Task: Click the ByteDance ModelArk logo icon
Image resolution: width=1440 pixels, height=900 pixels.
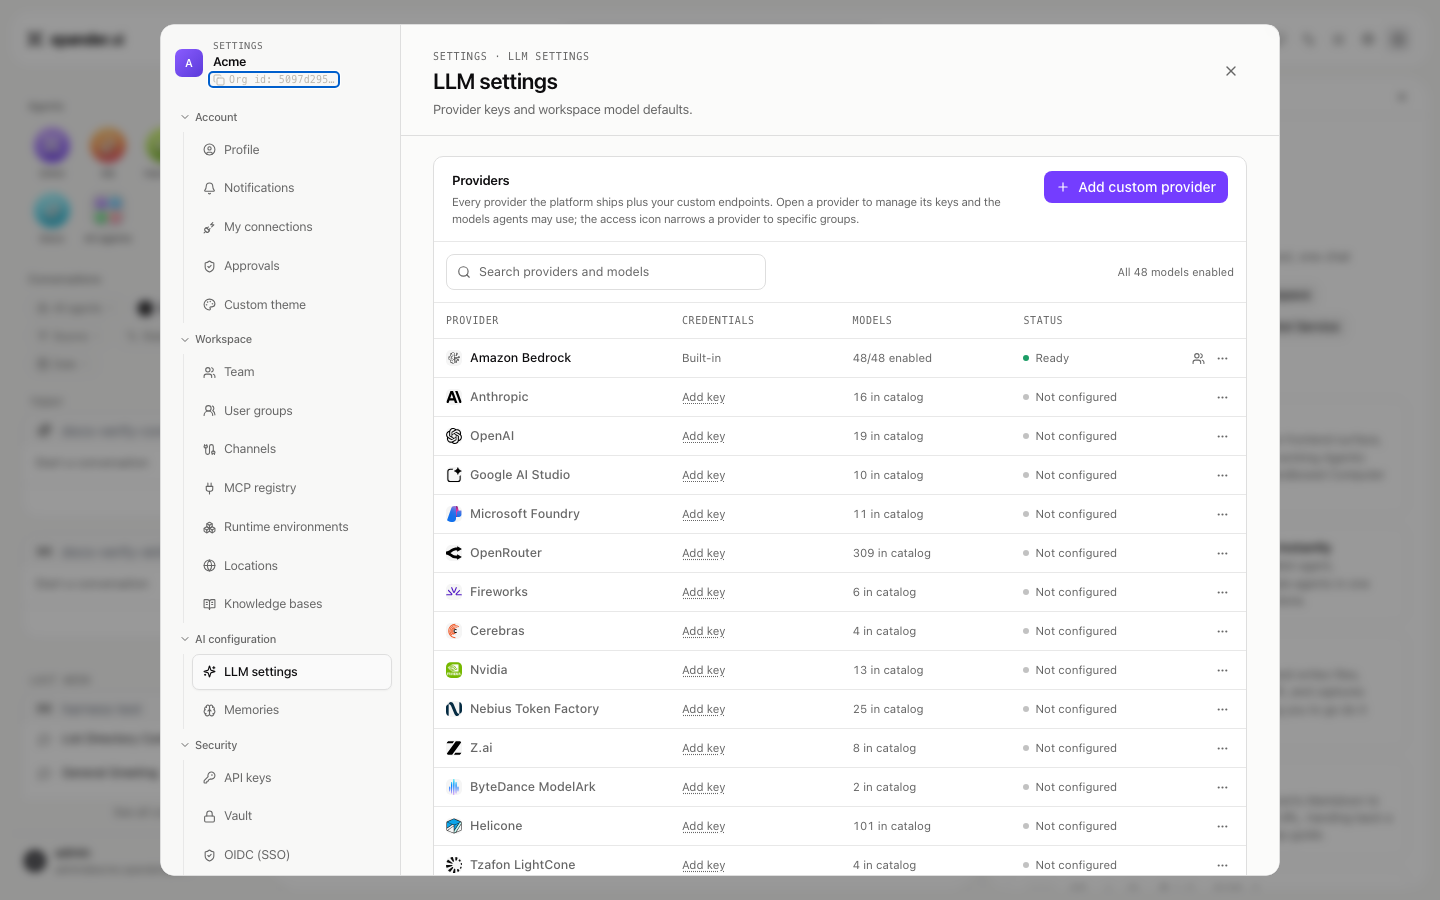Action: tap(454, 787)
